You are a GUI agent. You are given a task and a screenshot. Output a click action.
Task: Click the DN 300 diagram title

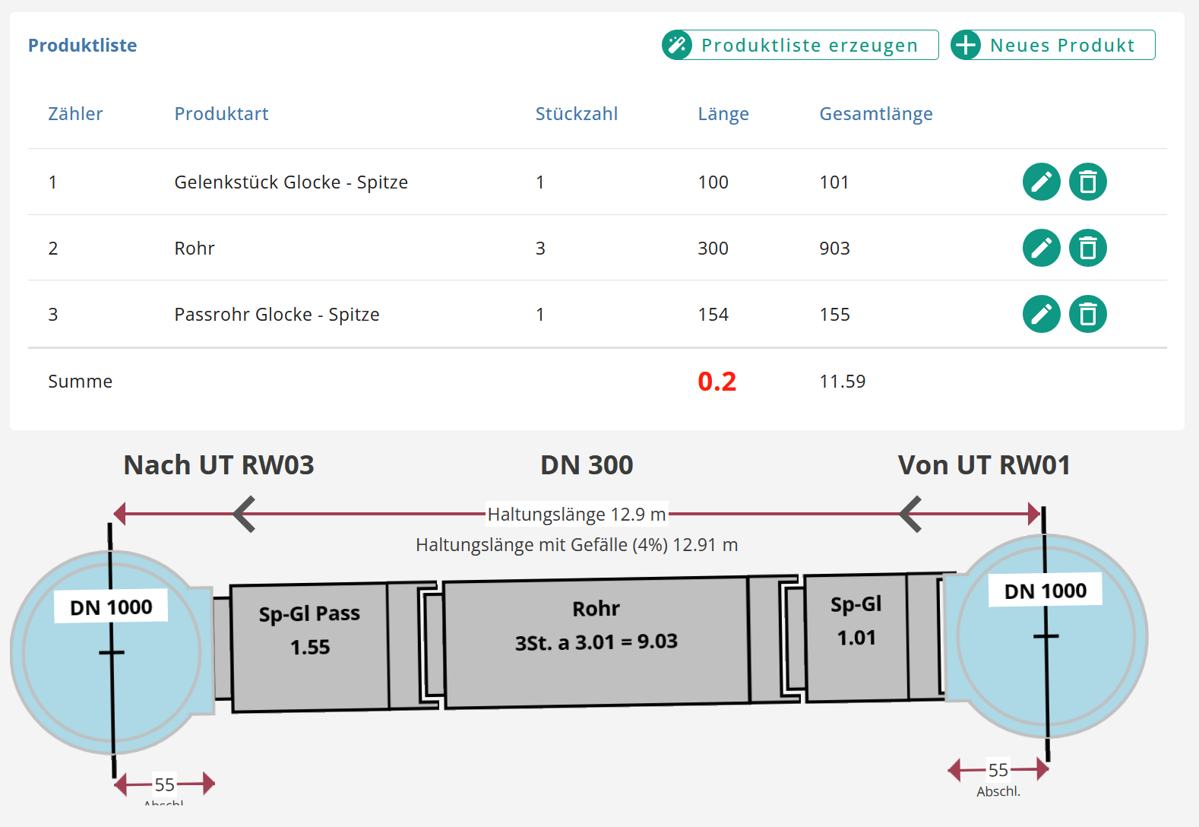[x=587, y=465]
